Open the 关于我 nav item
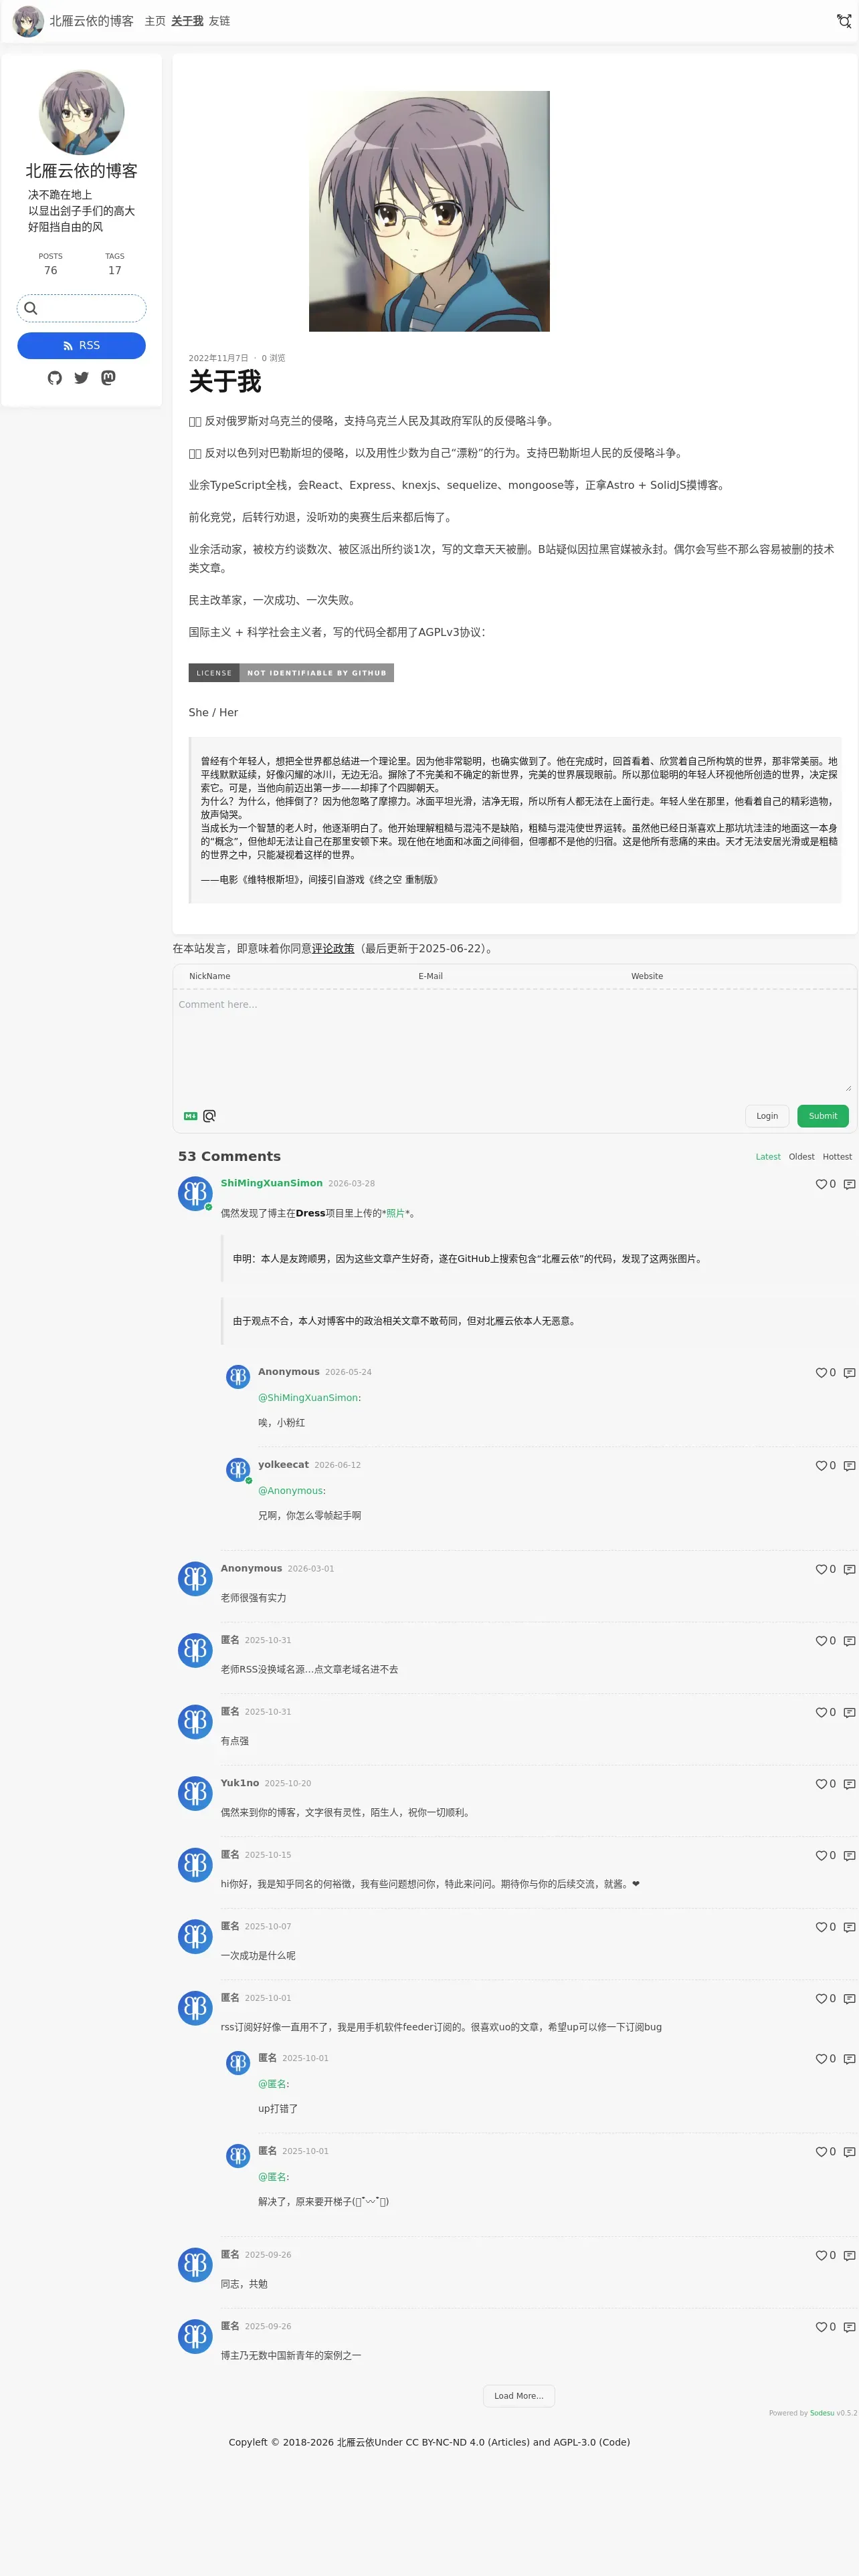 point(187,21)
